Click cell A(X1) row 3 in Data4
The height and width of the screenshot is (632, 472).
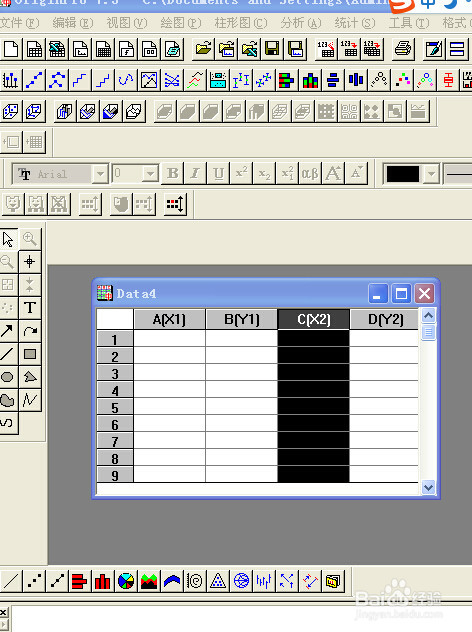pos(169,373)
